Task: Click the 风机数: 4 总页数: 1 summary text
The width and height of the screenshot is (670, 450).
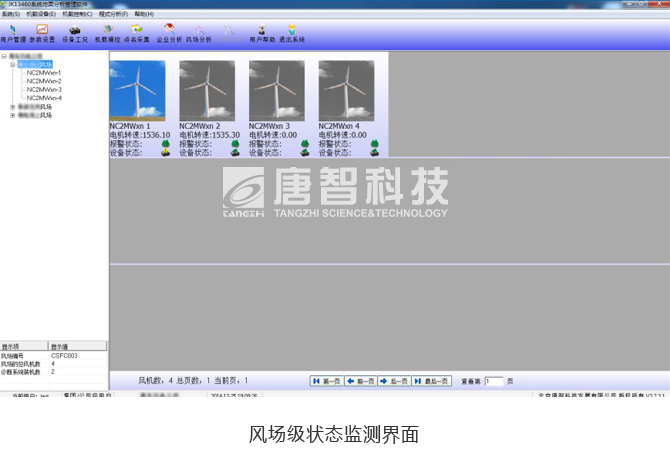Action: click(x=174, y=380)
